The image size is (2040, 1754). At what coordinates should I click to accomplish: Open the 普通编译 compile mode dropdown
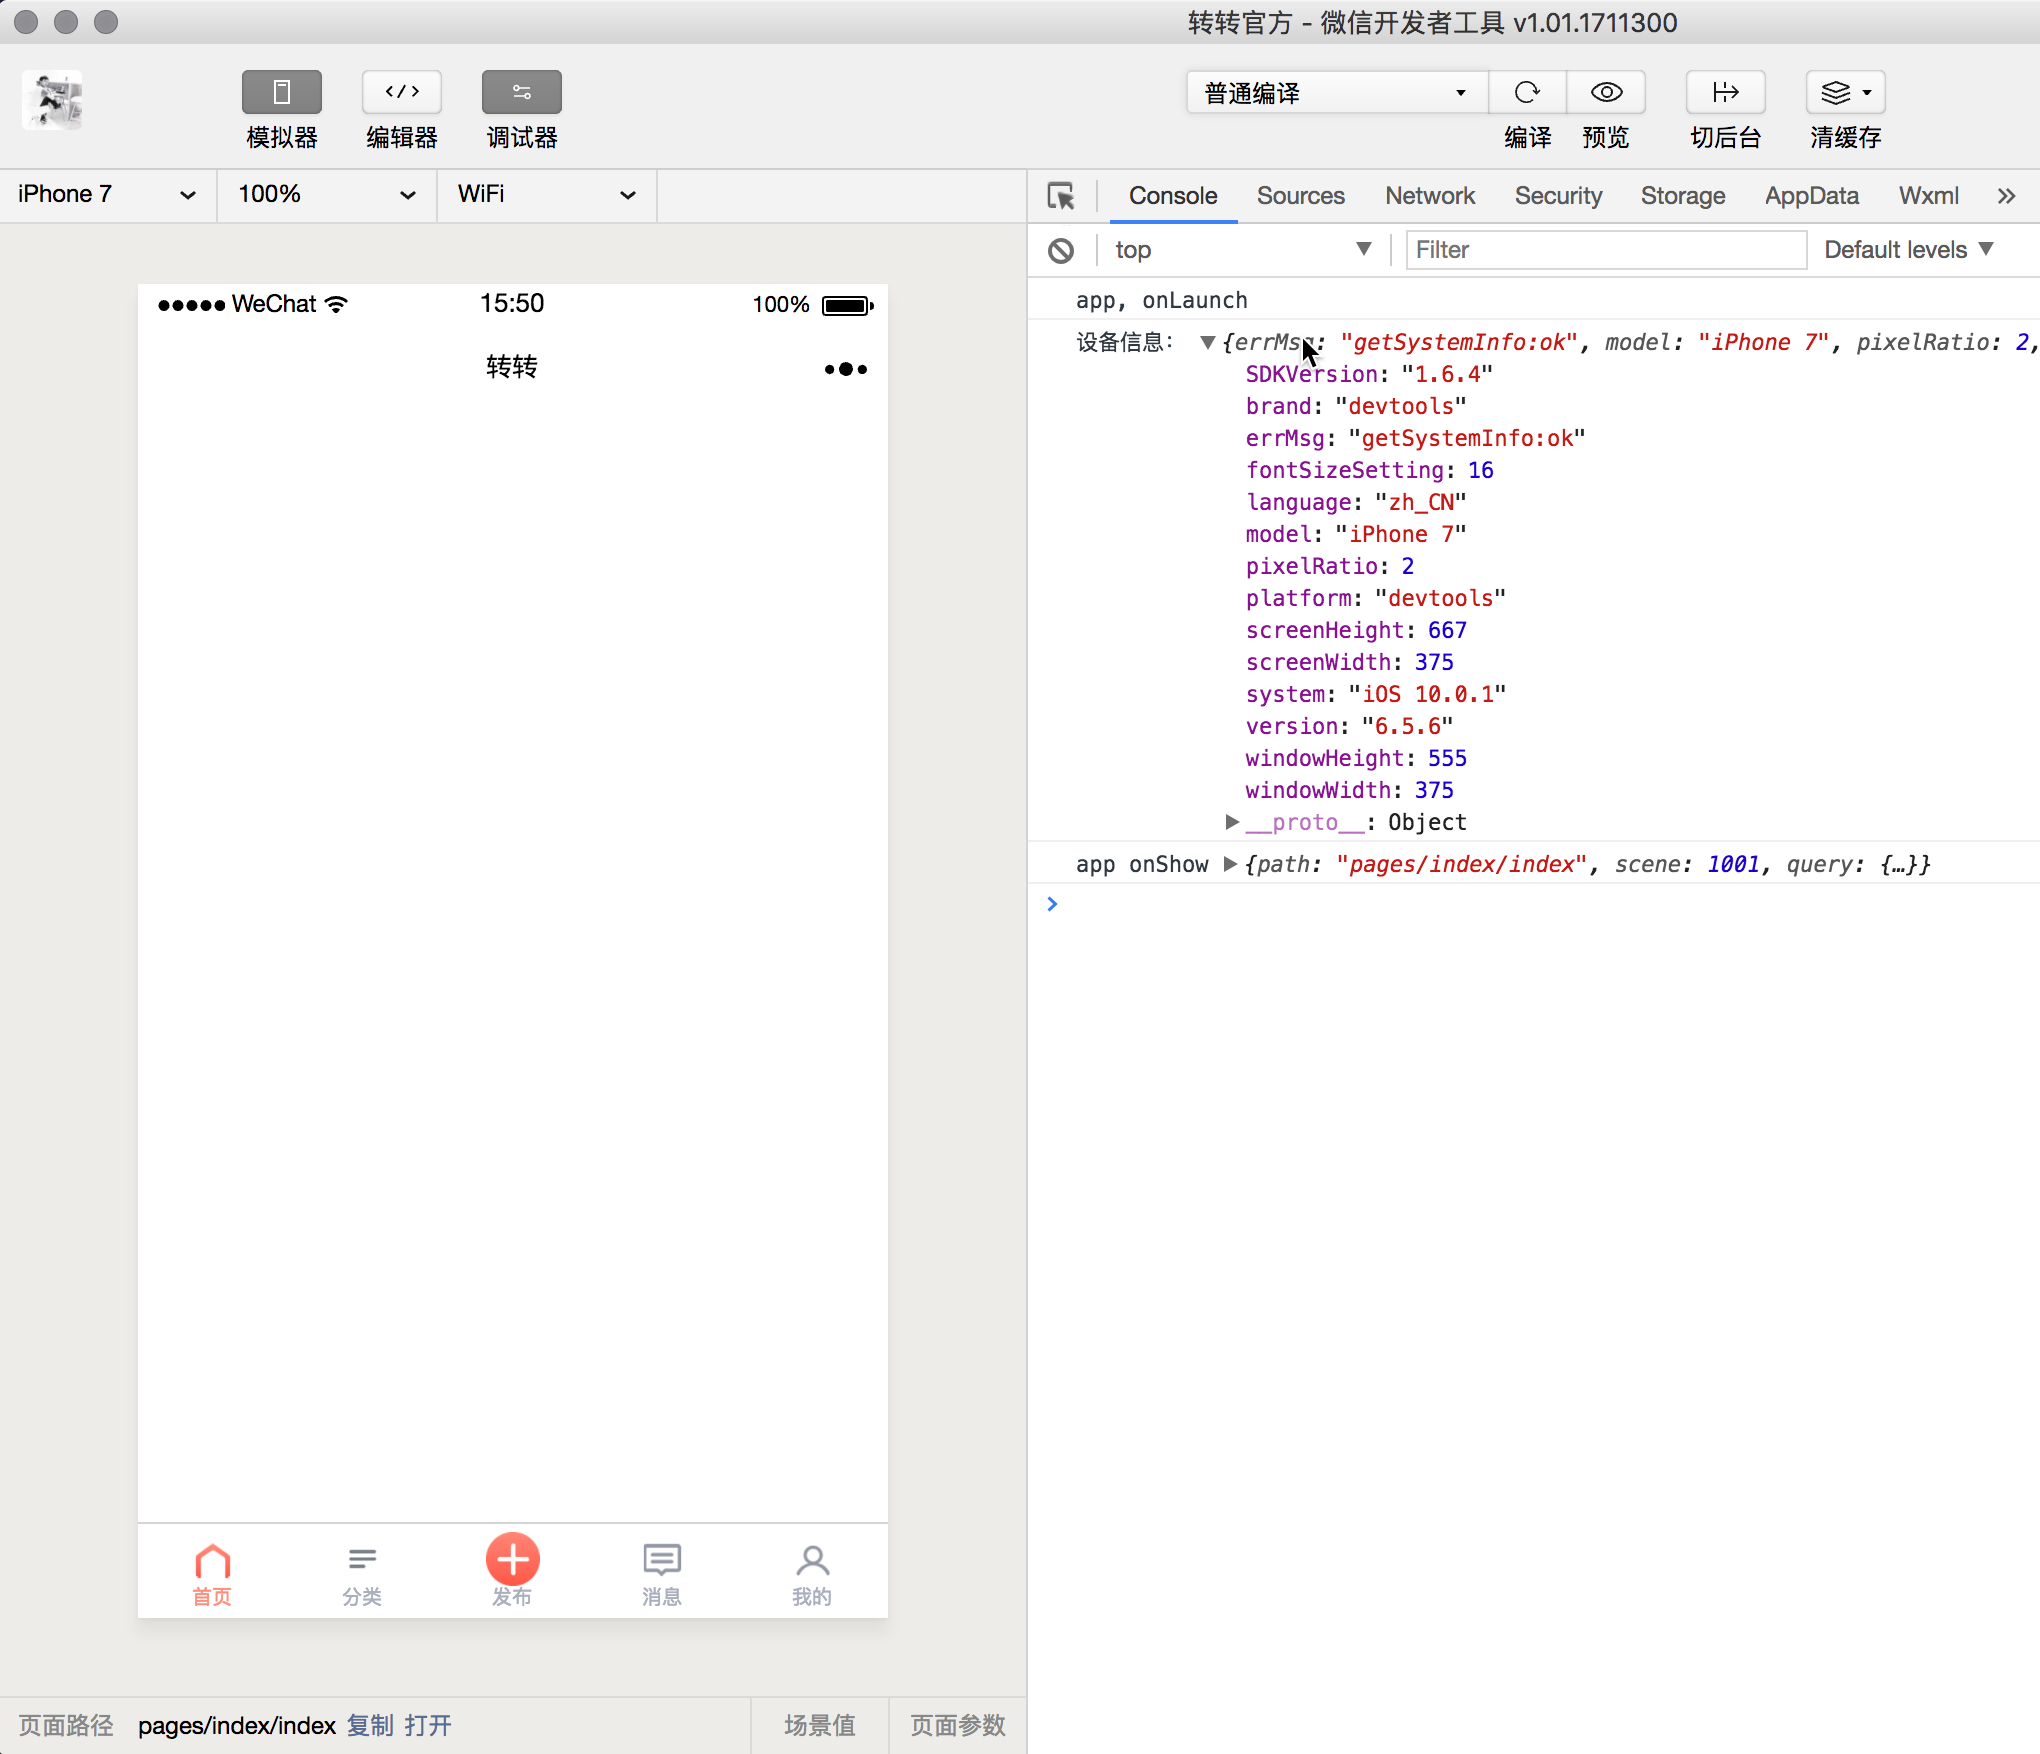pos(1337,92)
